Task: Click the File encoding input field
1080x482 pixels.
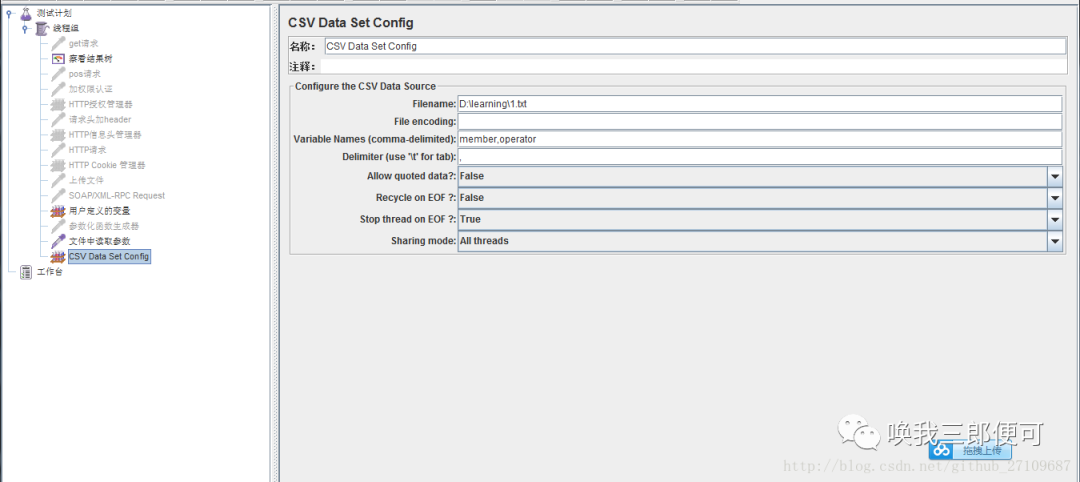Action: (x=760, y=122)
